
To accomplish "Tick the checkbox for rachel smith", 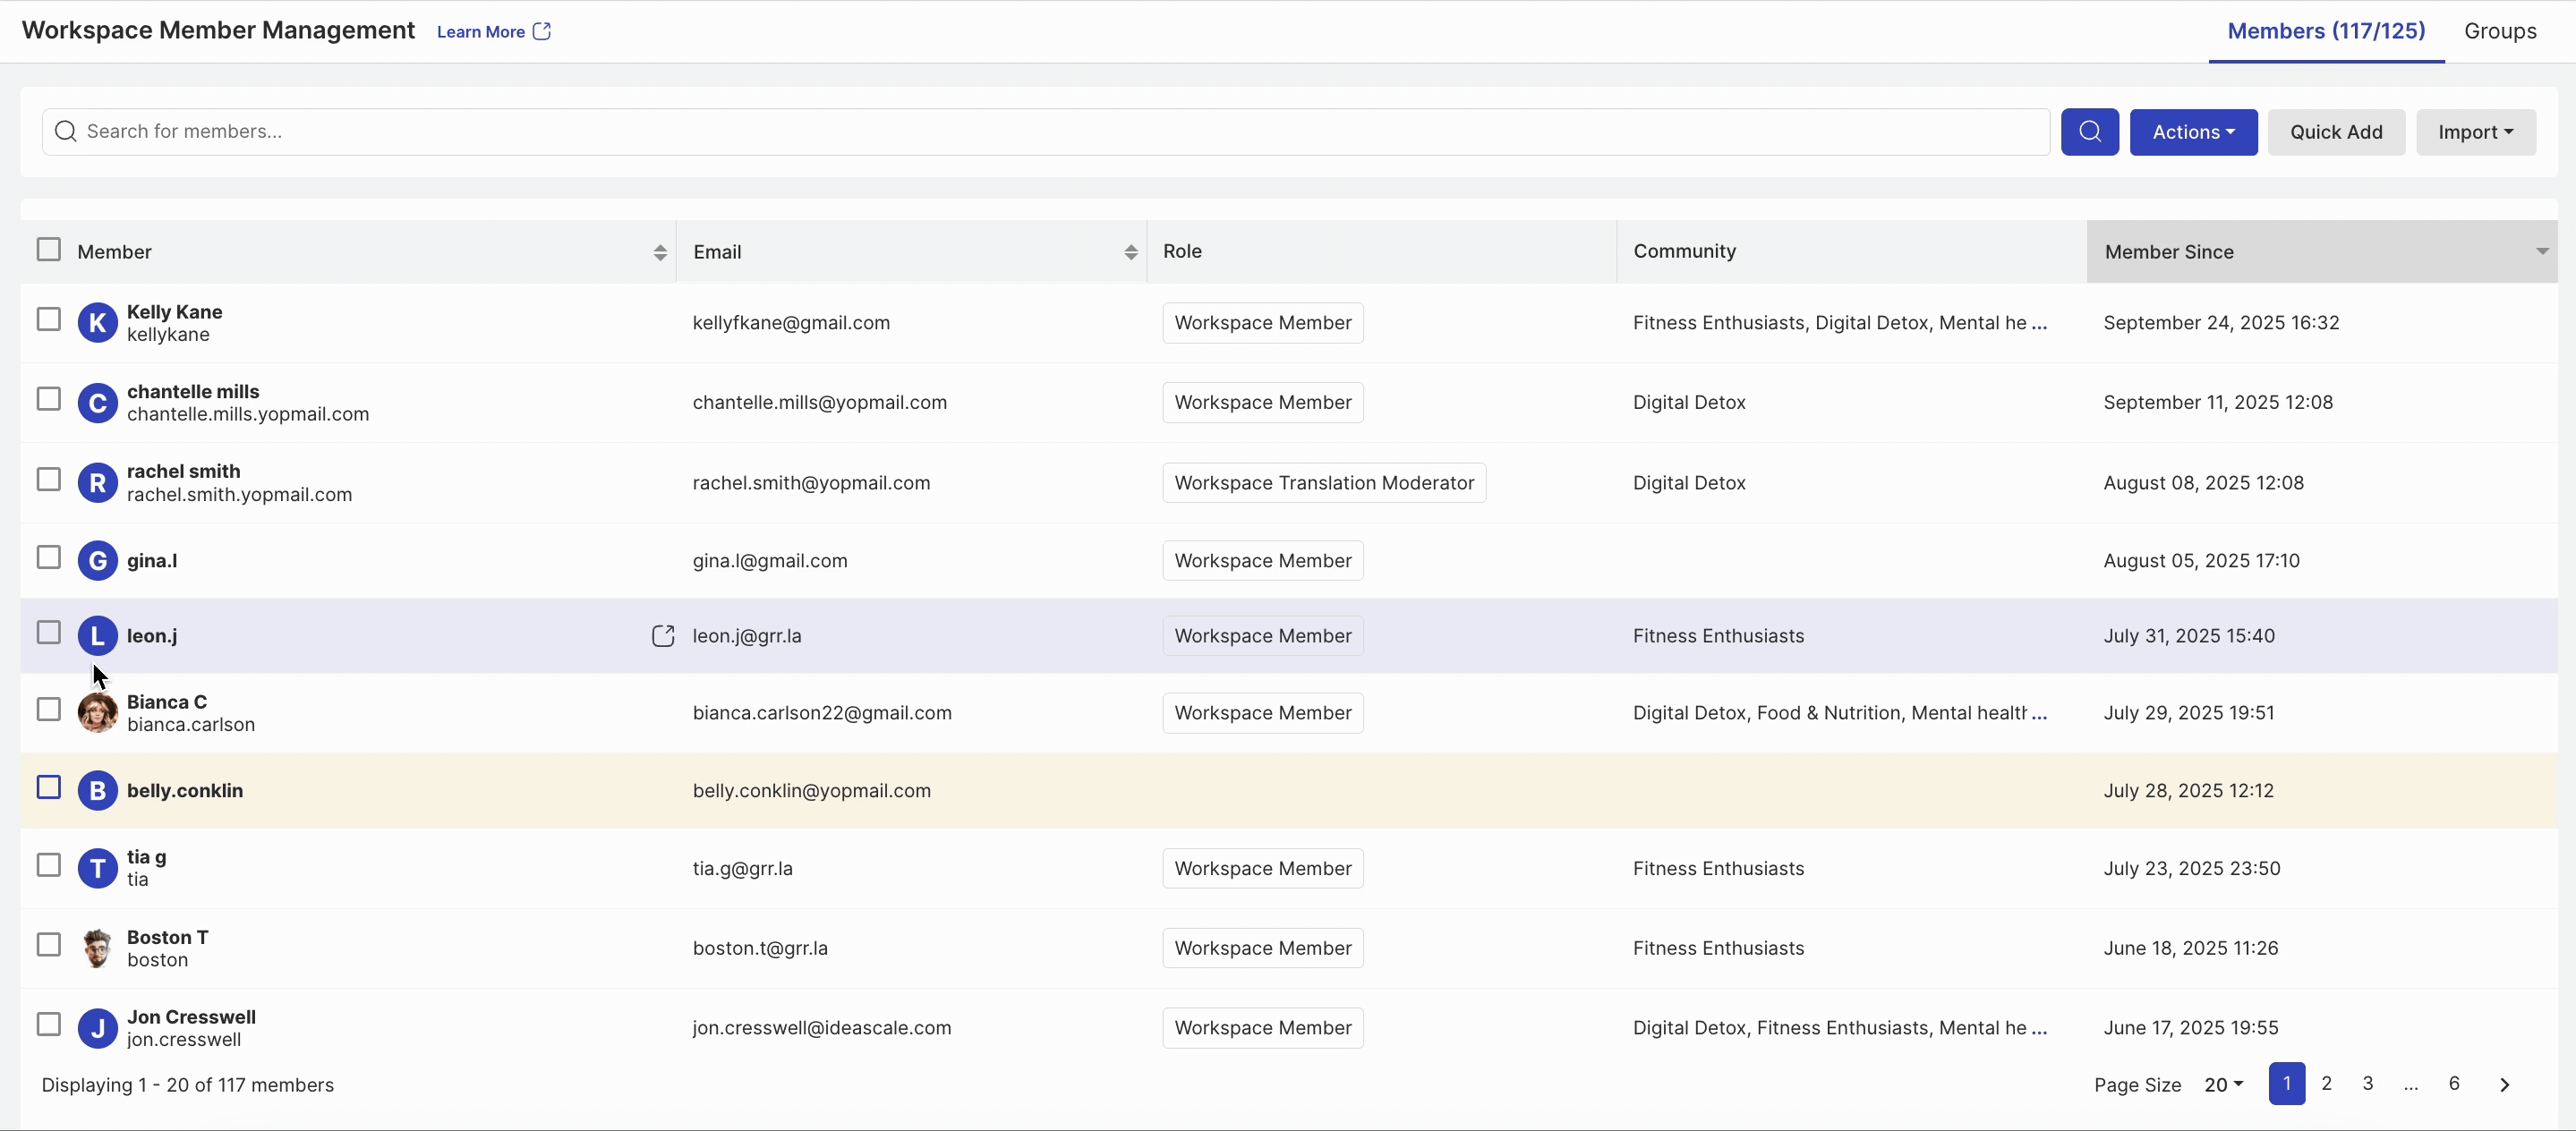I will [48, 480].
